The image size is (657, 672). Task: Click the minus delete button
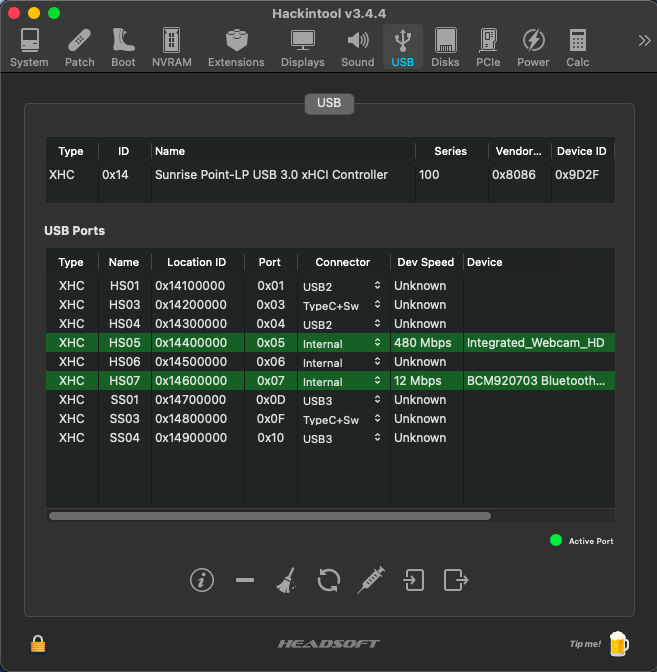(x=245, y=580)
